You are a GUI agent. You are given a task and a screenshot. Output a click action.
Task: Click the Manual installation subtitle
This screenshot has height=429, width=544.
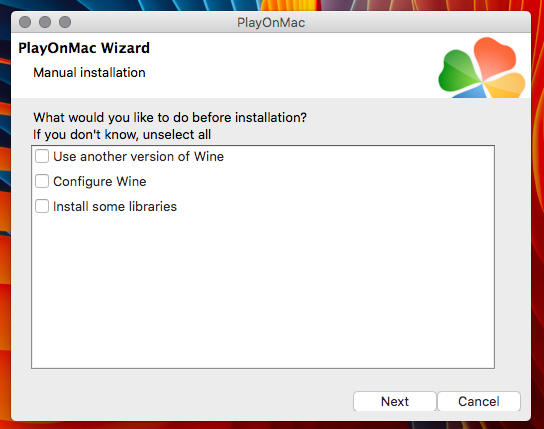point(89,72)
